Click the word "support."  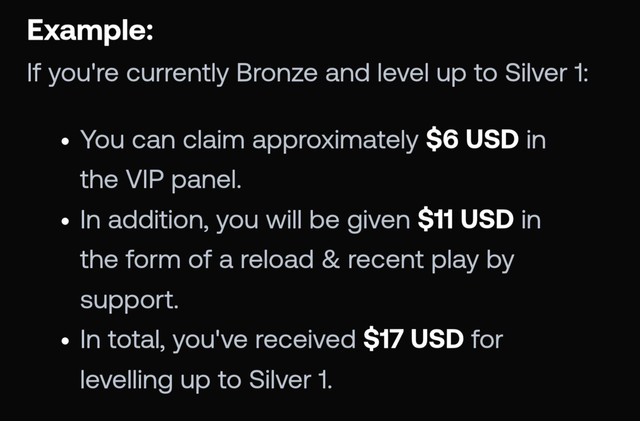point(129,301)
